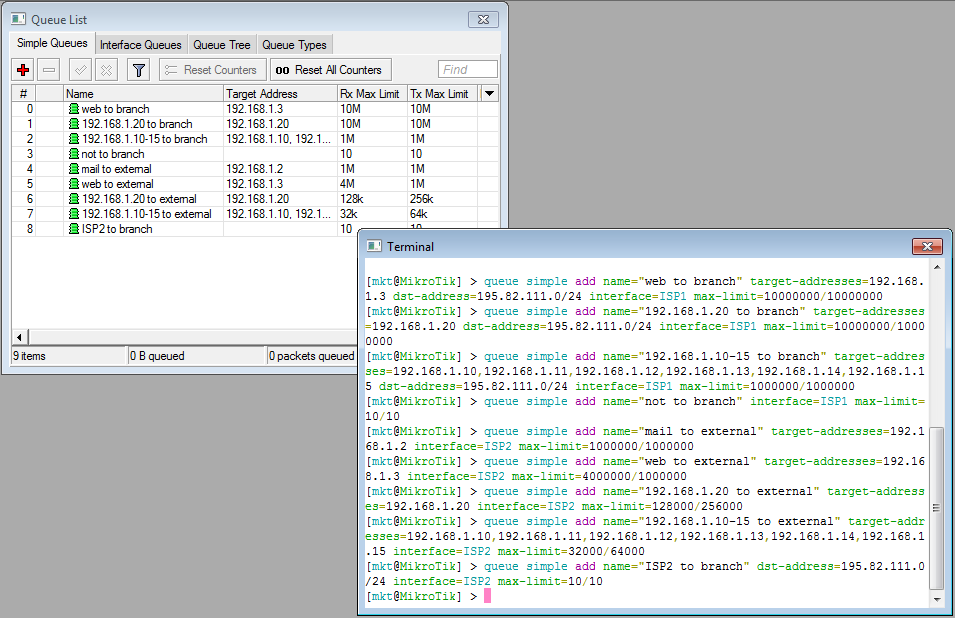
Task: Close the Queue List window
Action: (483, 19)
